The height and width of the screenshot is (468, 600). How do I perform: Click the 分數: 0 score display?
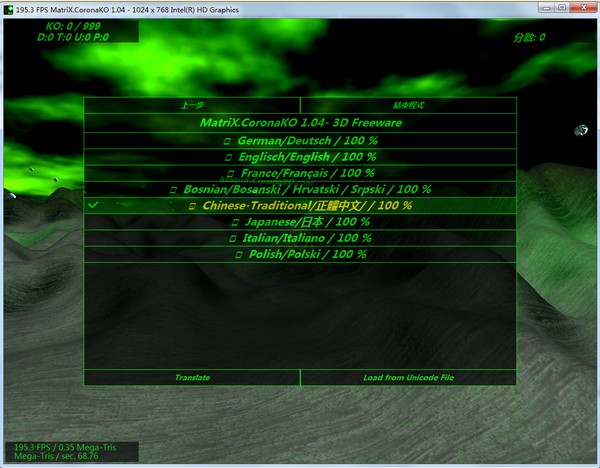point(529,38)
